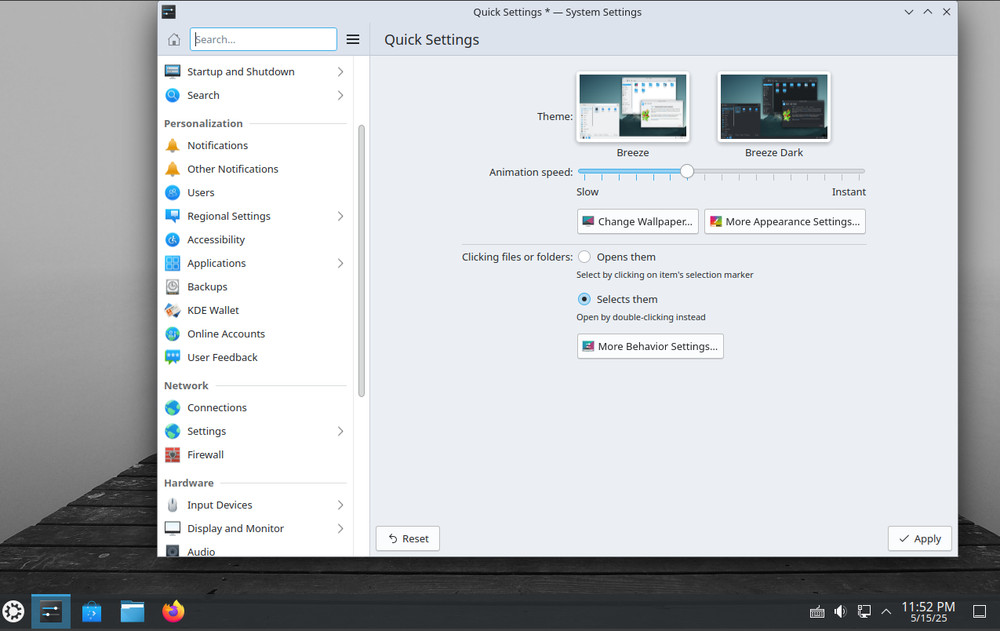Click System Settings icon in taskbar
Image resolution: width=1000 pixels, height=631 pixels.
click(51, 612)
